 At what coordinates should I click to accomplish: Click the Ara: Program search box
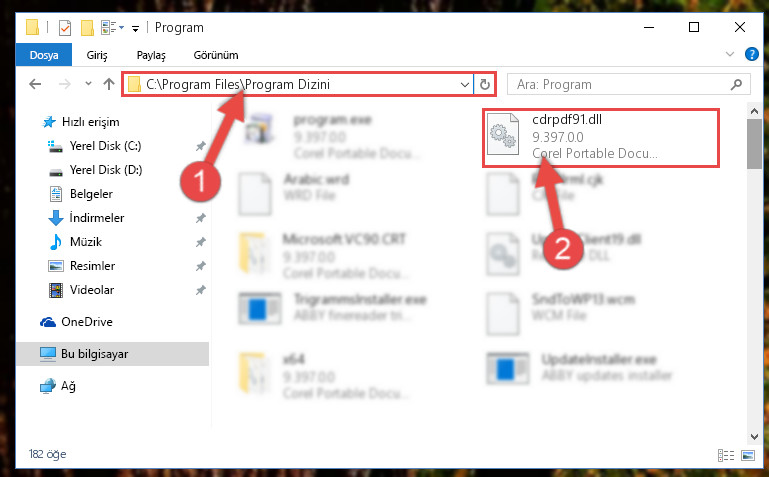tap(622, 84)
